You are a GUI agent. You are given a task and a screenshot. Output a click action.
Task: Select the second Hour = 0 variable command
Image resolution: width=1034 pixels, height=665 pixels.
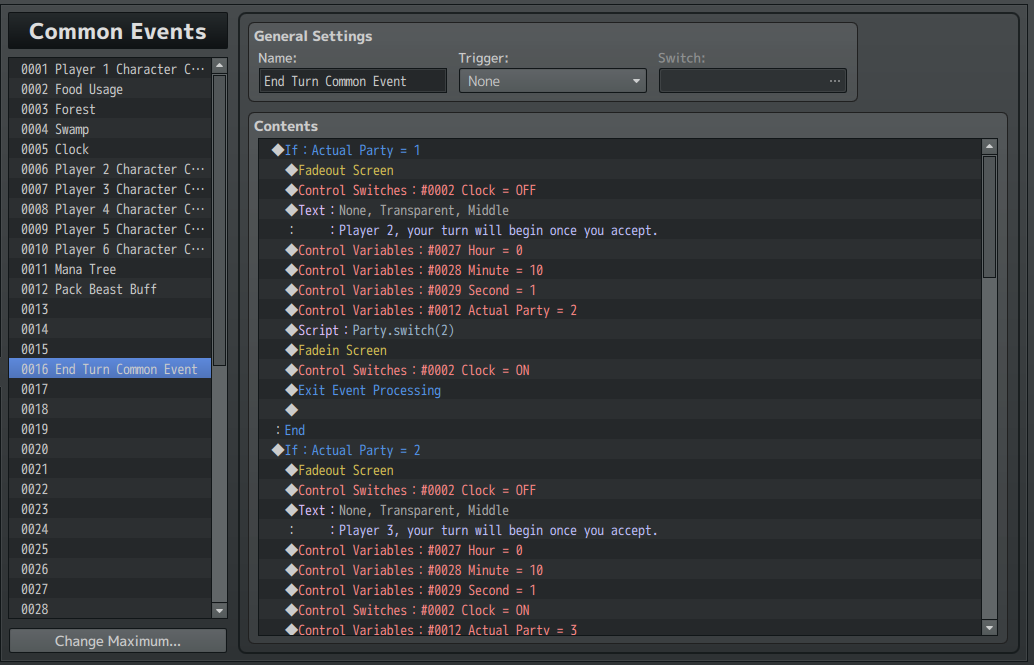click(x=619, y=550)
